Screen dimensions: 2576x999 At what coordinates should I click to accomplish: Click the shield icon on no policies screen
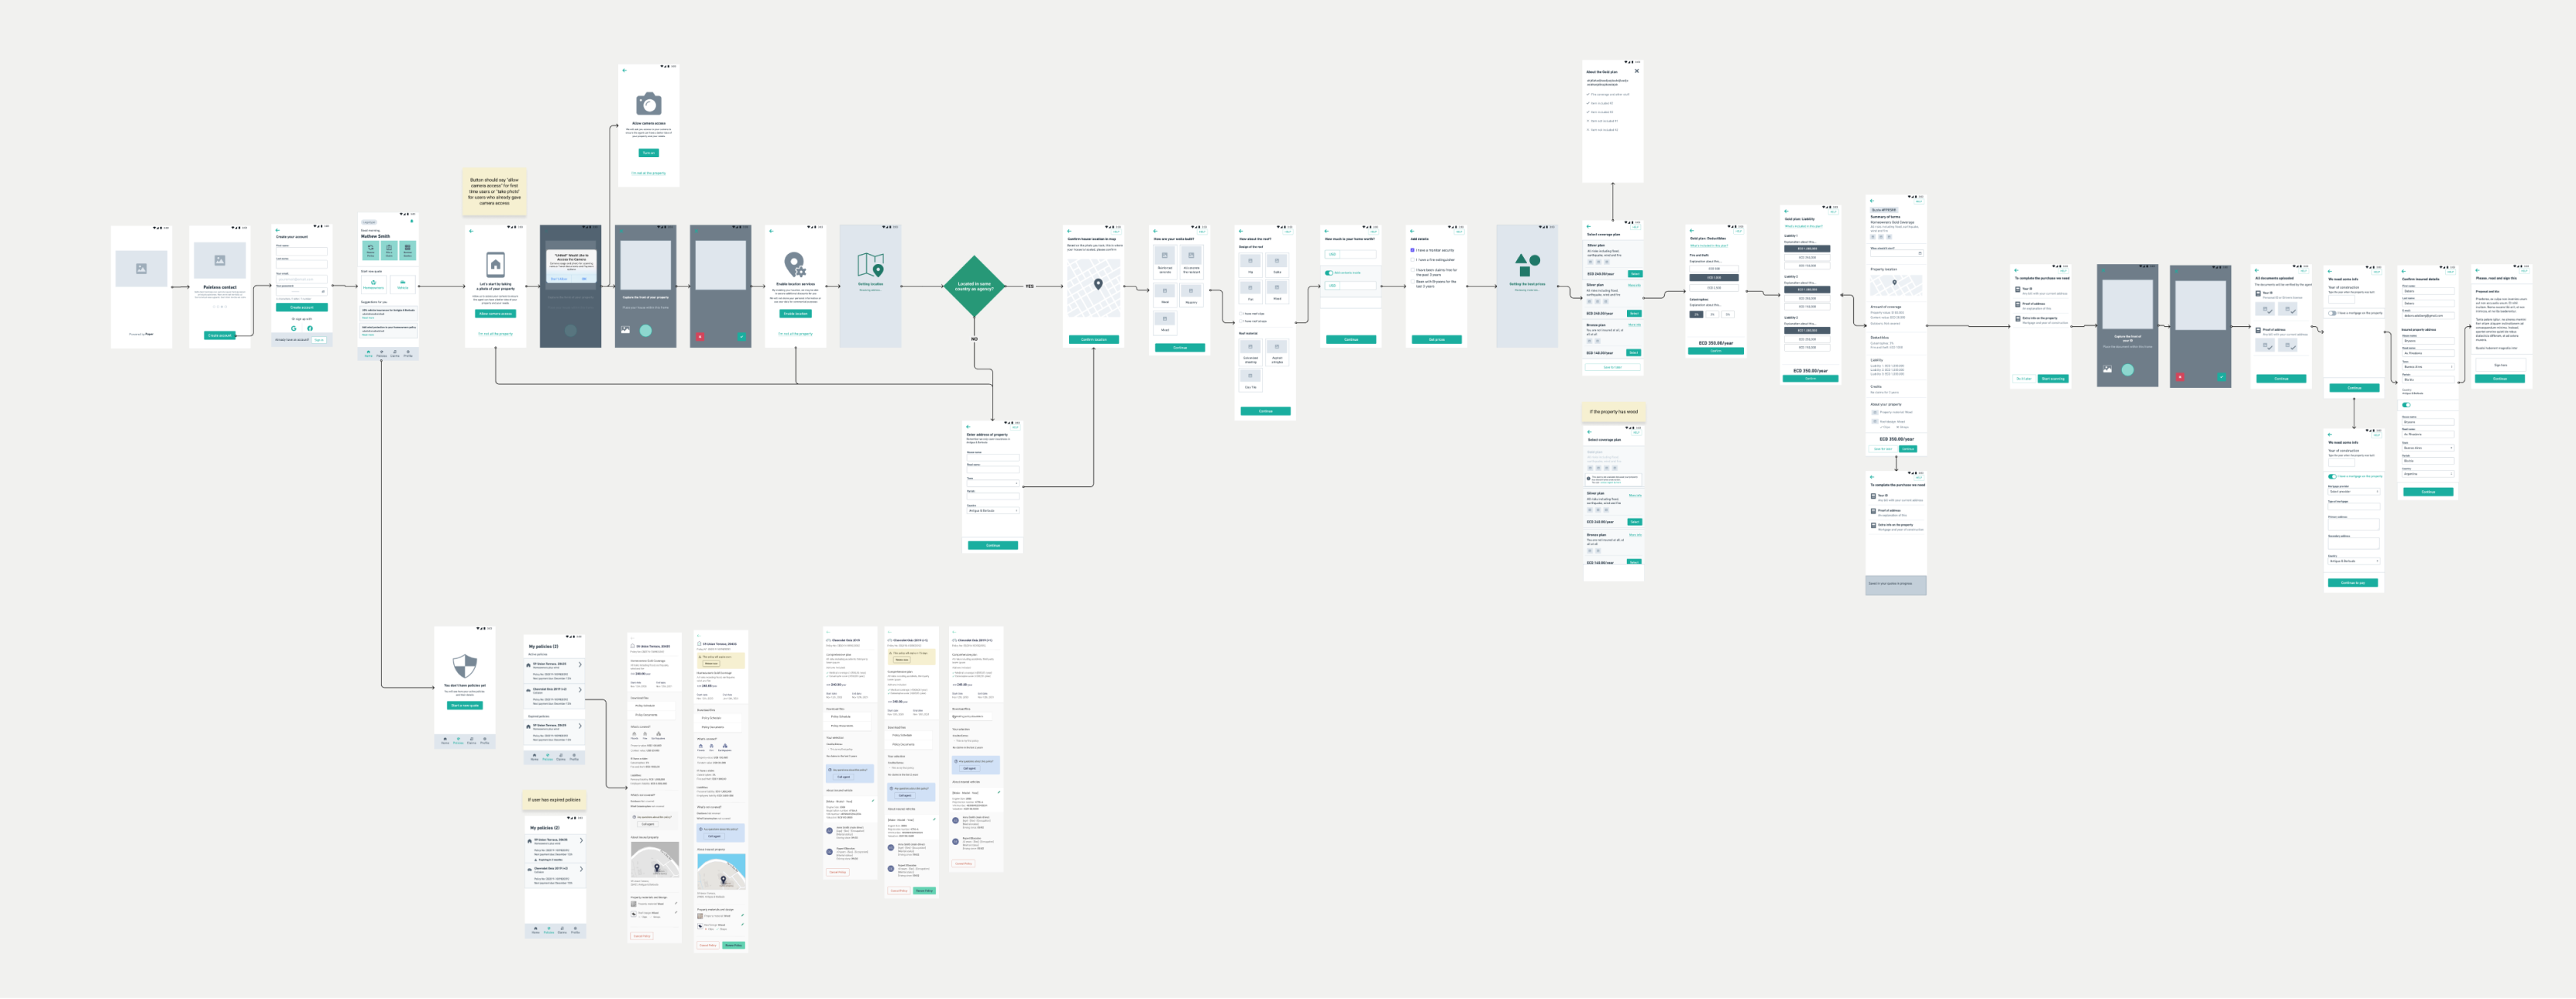pyautogui.click(x=465, y=666)
